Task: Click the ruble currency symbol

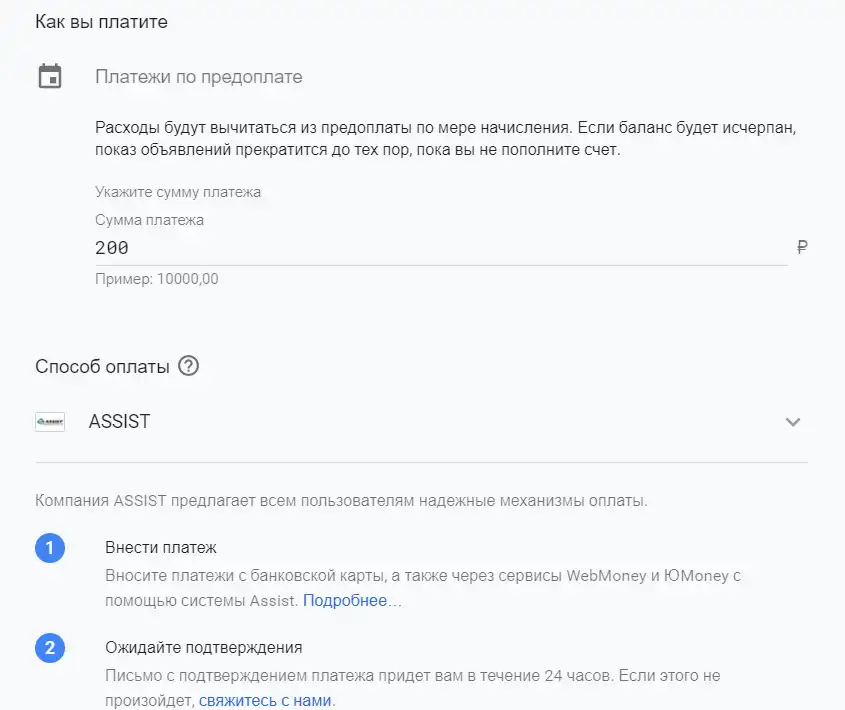Action: pyautogui.click(x=802, y=247)
